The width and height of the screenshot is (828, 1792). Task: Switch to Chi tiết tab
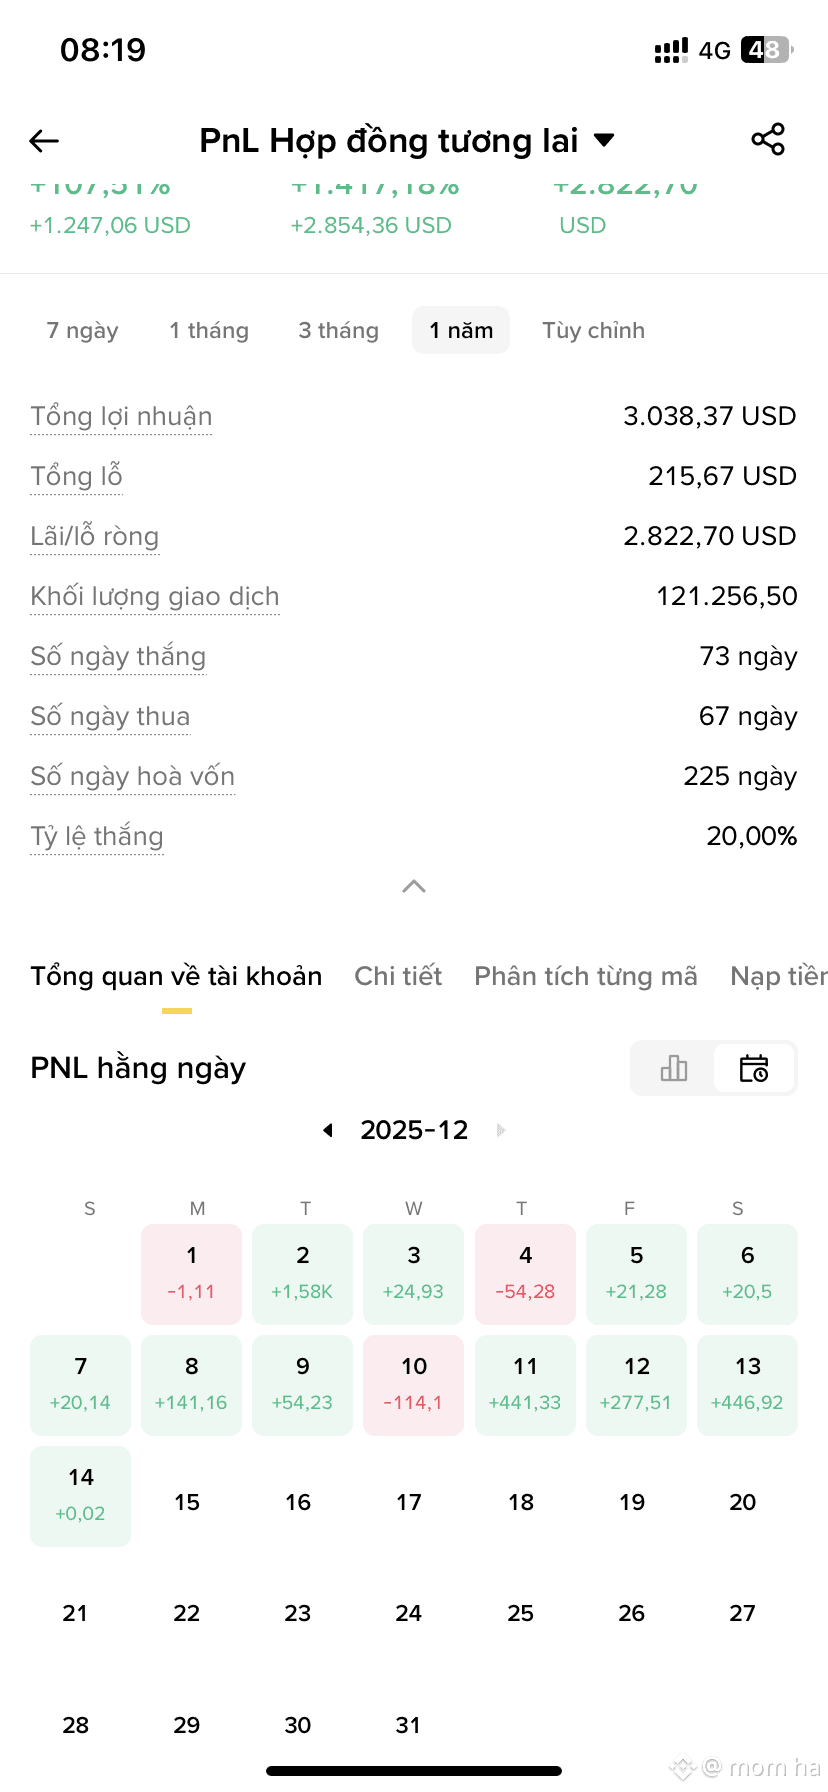[398, 976]
